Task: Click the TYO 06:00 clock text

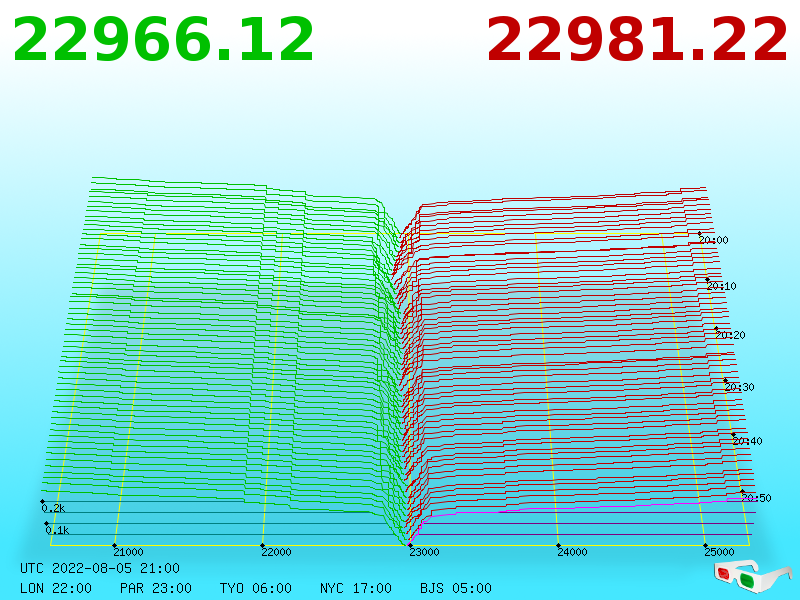Action: click(256, 588)
